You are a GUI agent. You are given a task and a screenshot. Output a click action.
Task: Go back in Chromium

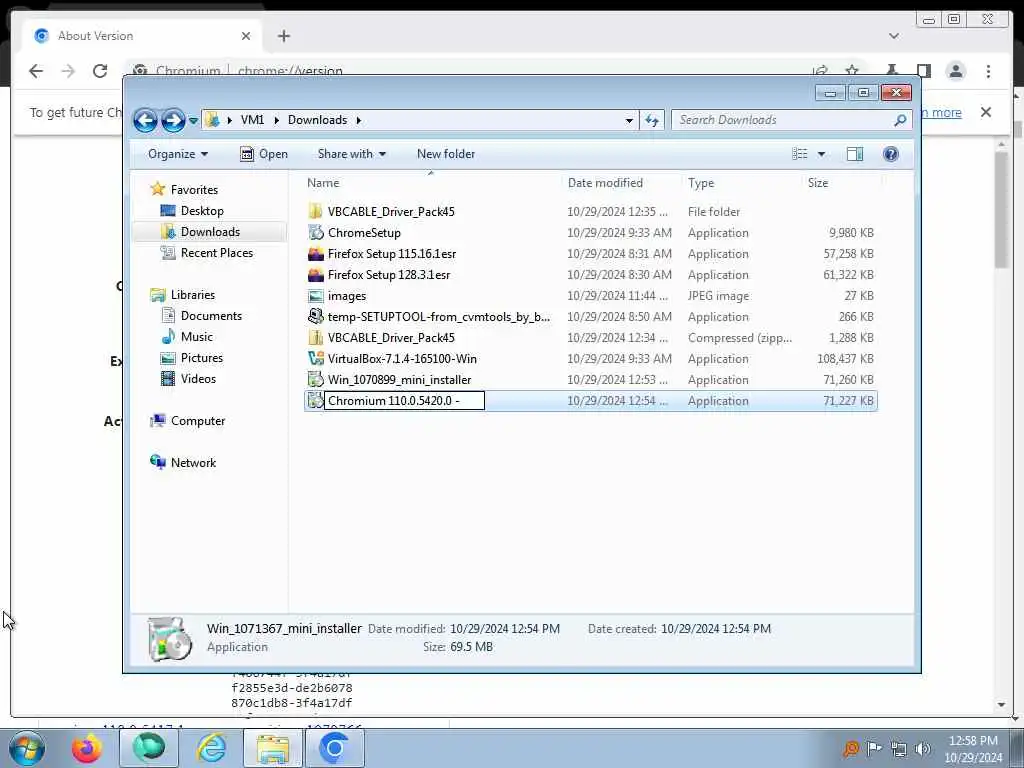coord(36,71)
